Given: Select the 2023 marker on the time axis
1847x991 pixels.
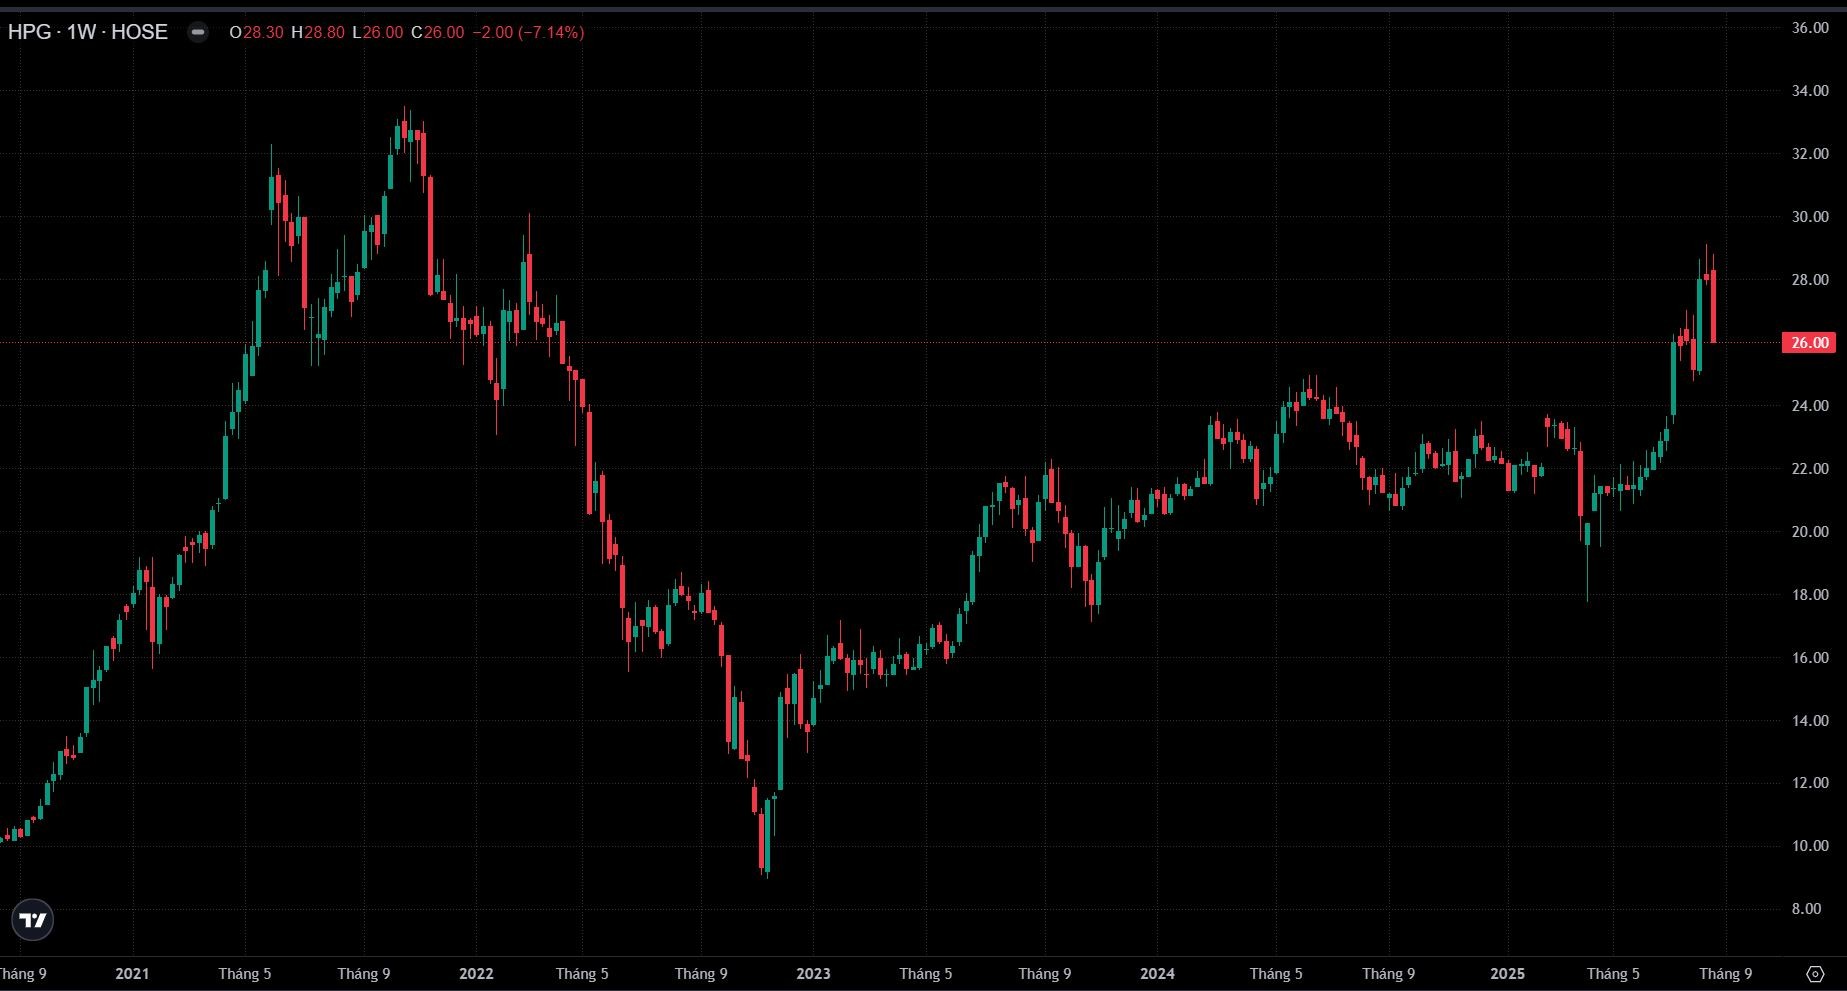Looking at the screenshot, I should 813,974.
